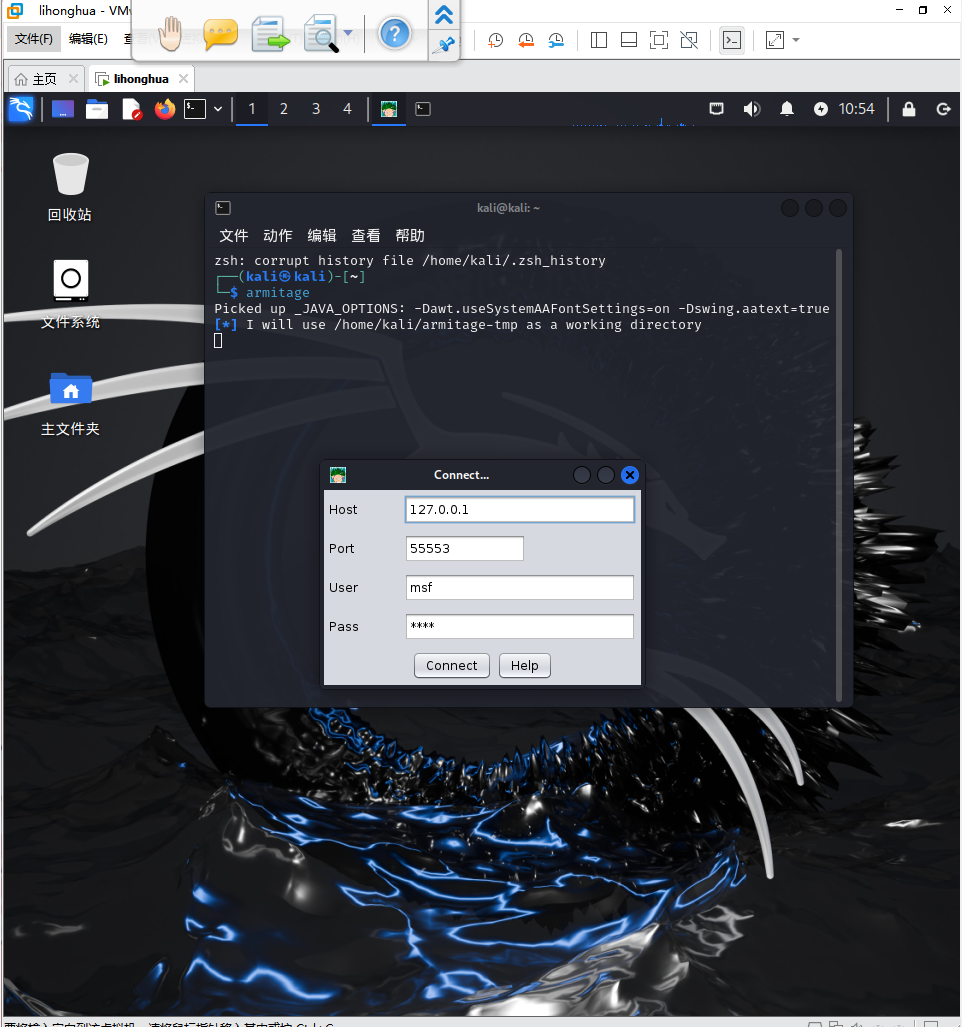Open the Kali applications menu
The width and height of the screenshot is (962, 1027).
pyautogui.click(x=20, y=109)
